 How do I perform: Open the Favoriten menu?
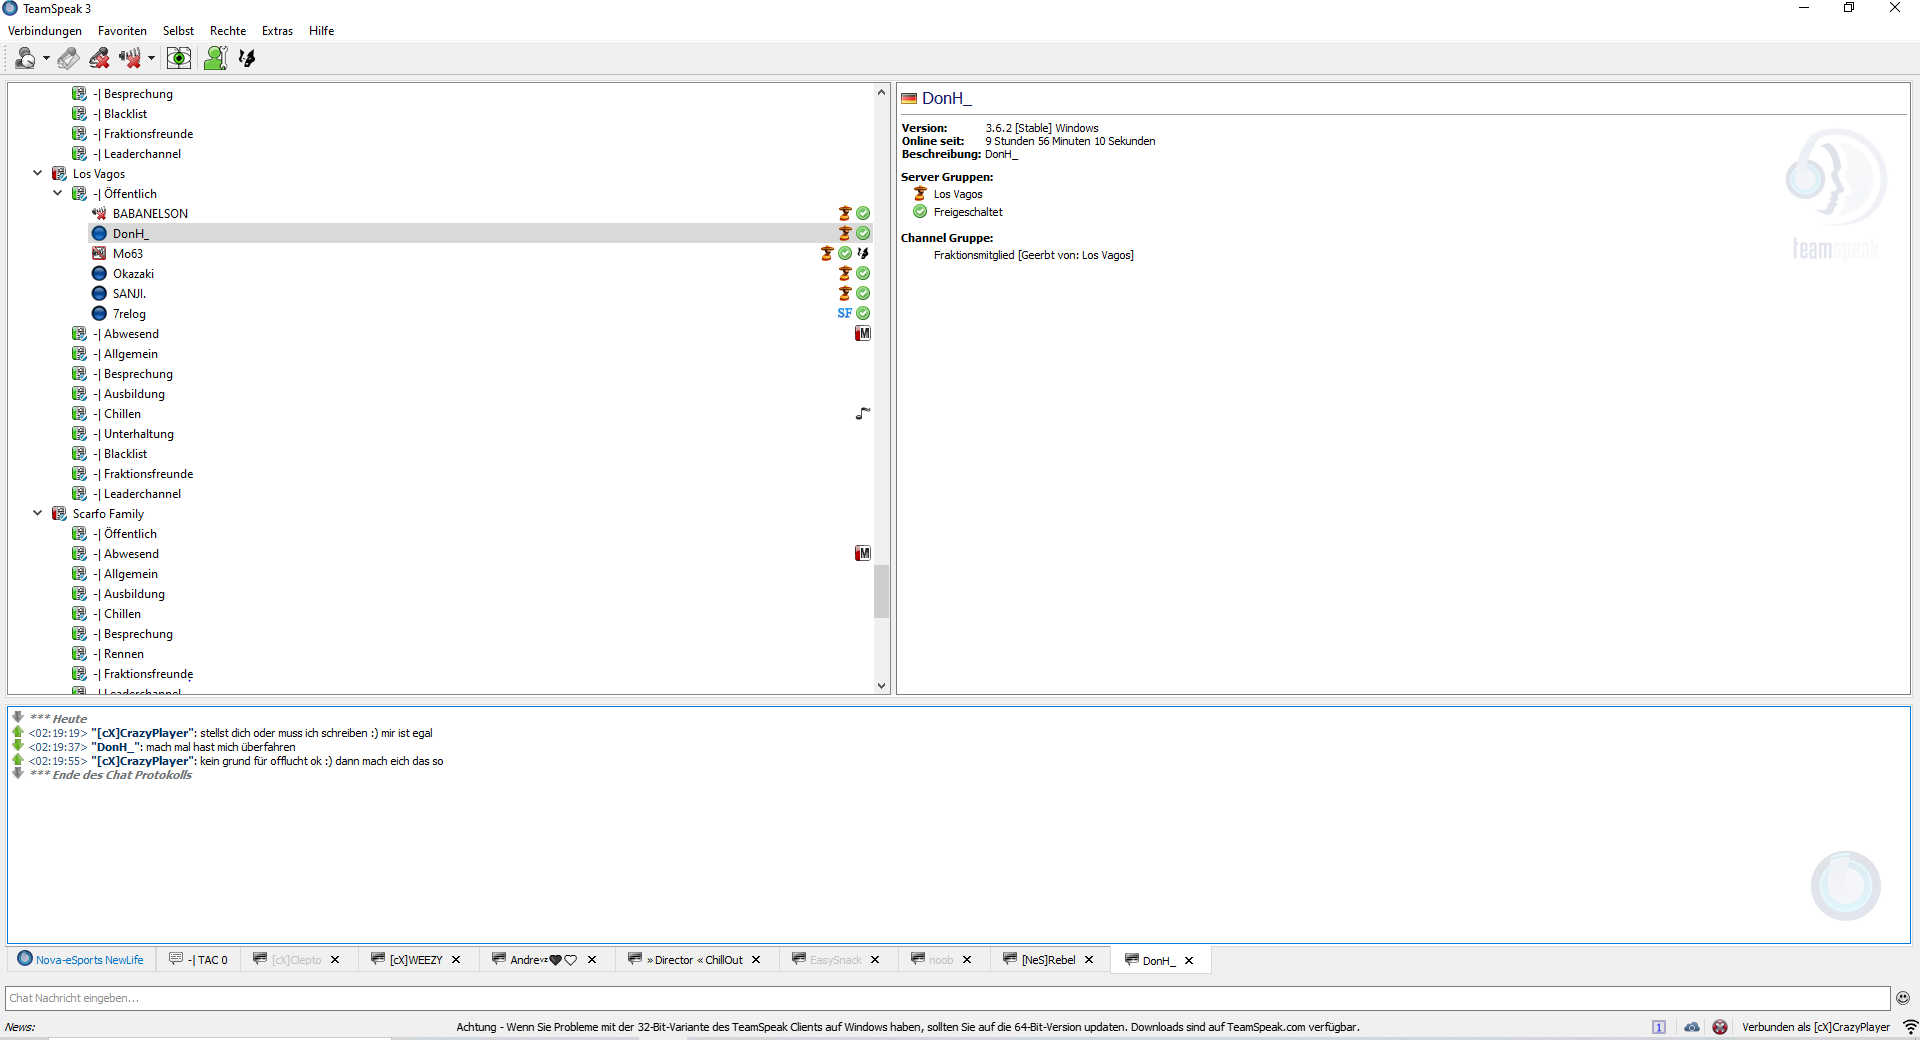122,31
